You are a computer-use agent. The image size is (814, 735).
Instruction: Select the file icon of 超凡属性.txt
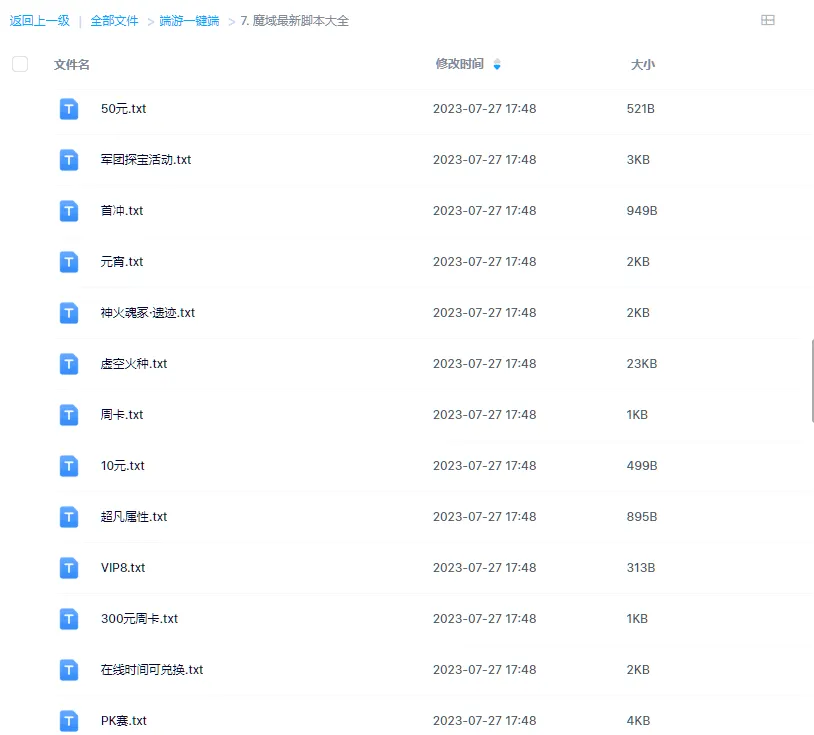pos(69,517)
